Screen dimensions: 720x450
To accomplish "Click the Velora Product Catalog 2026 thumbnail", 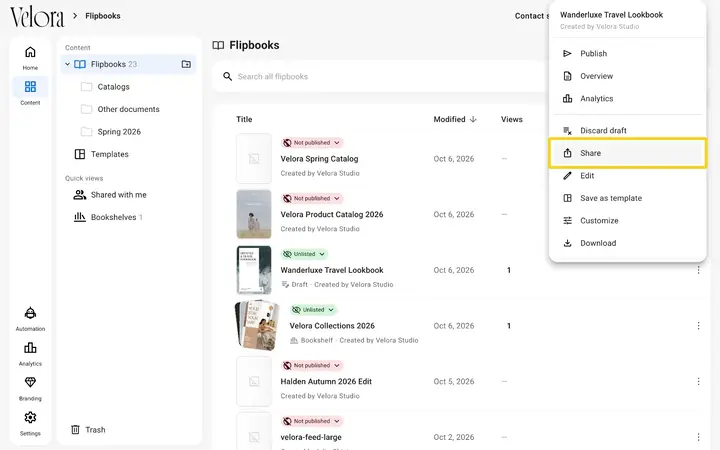I will pos(254,214).
